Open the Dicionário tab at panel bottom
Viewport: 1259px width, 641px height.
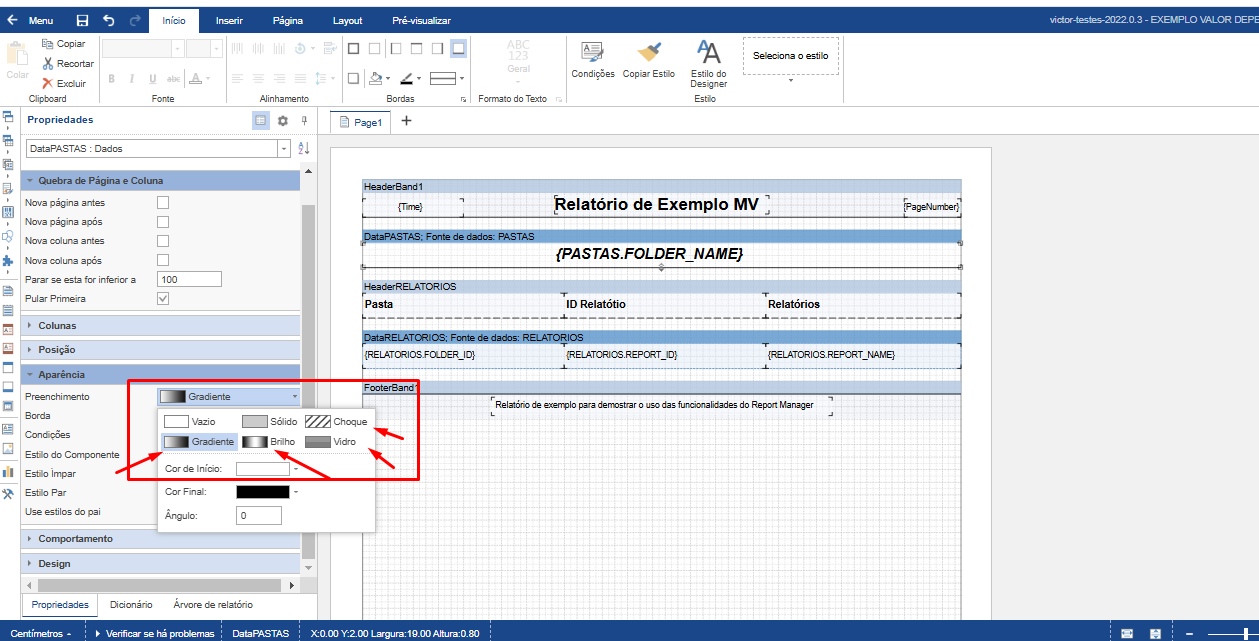131,605
